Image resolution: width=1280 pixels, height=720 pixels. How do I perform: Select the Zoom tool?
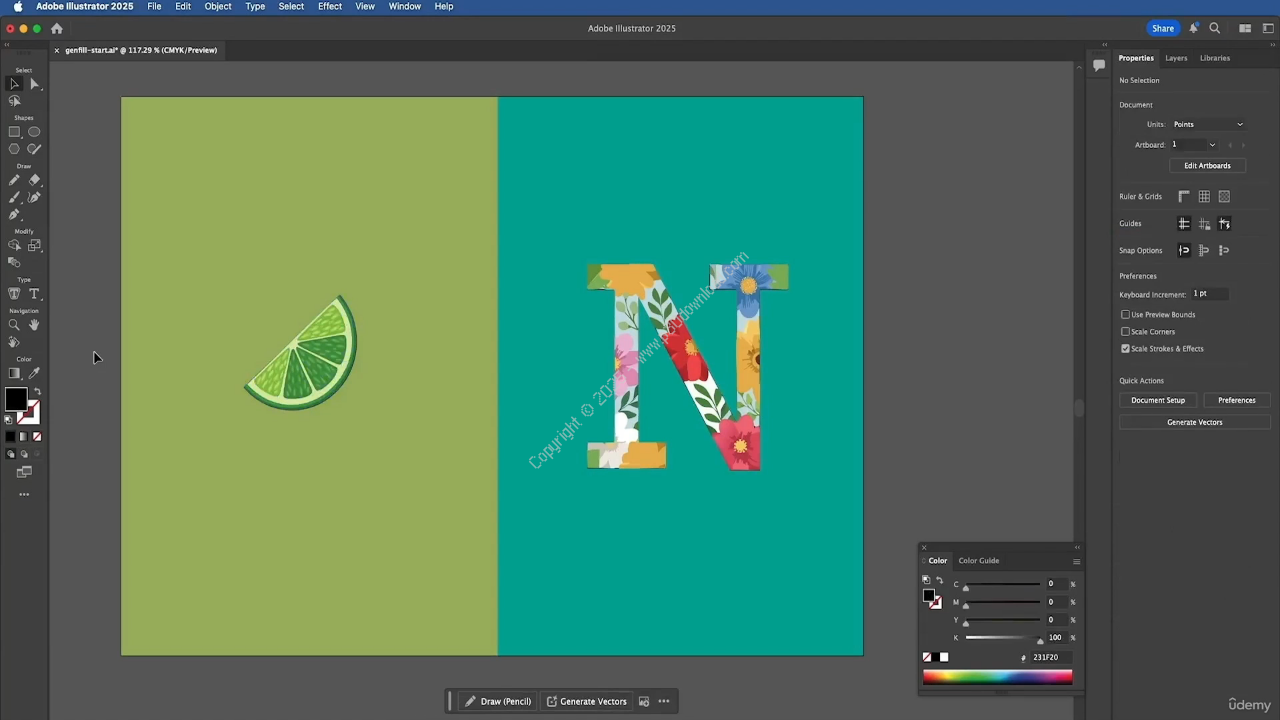pos(14,325)
